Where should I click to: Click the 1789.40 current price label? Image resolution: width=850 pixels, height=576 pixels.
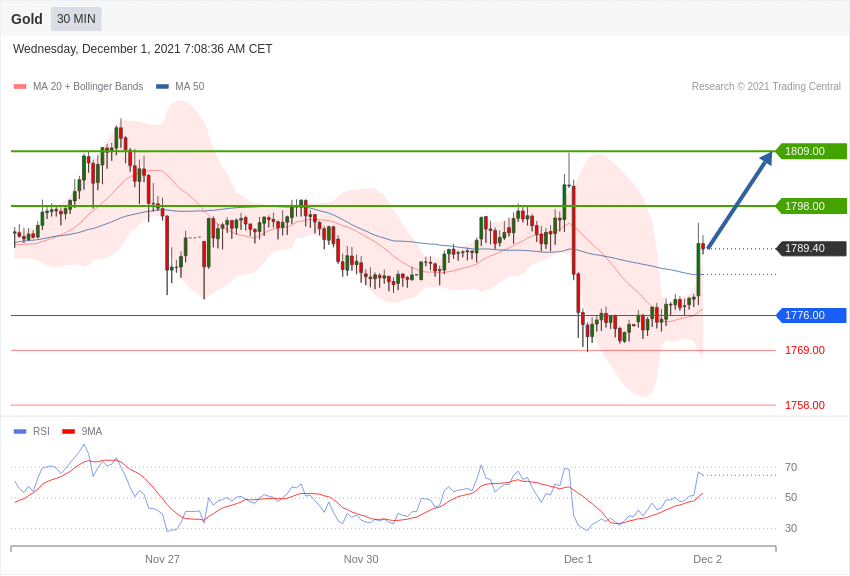[810, 248]
